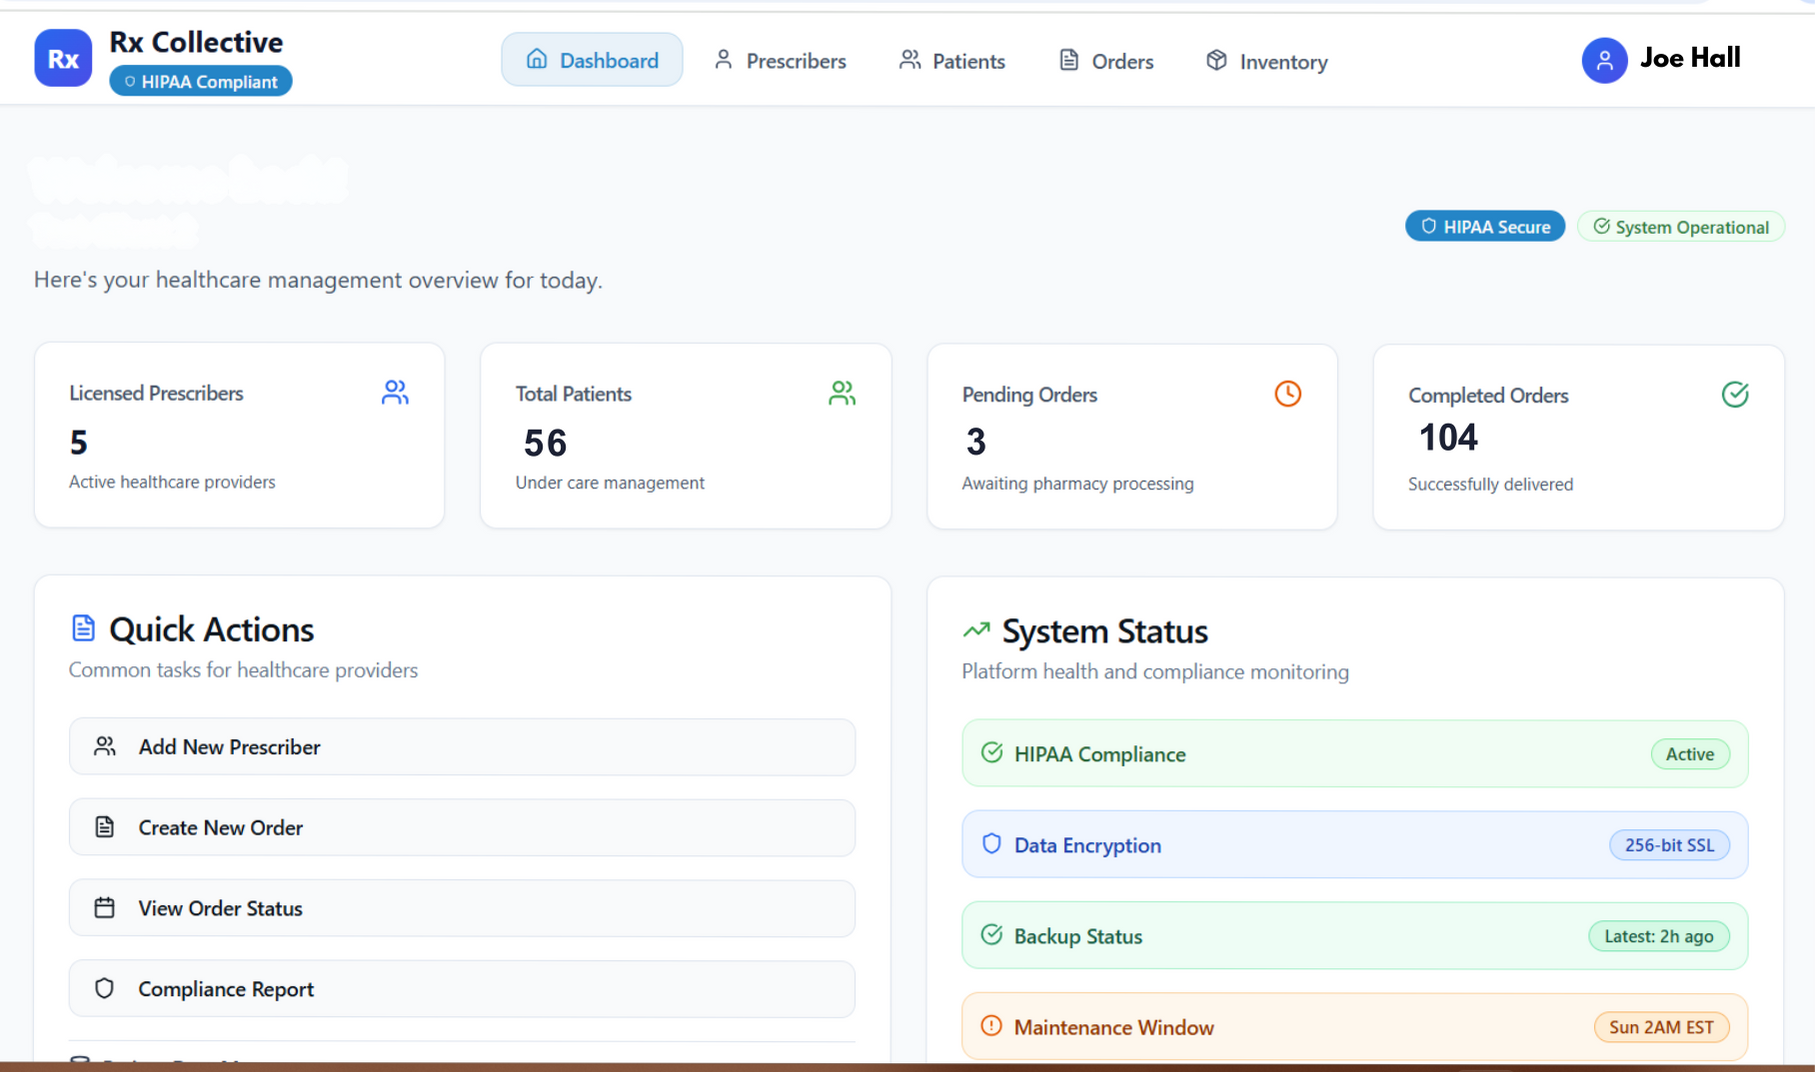Click the System Status trend icon
This screenshot has width=1815, height=1072.
click(976, 630)
